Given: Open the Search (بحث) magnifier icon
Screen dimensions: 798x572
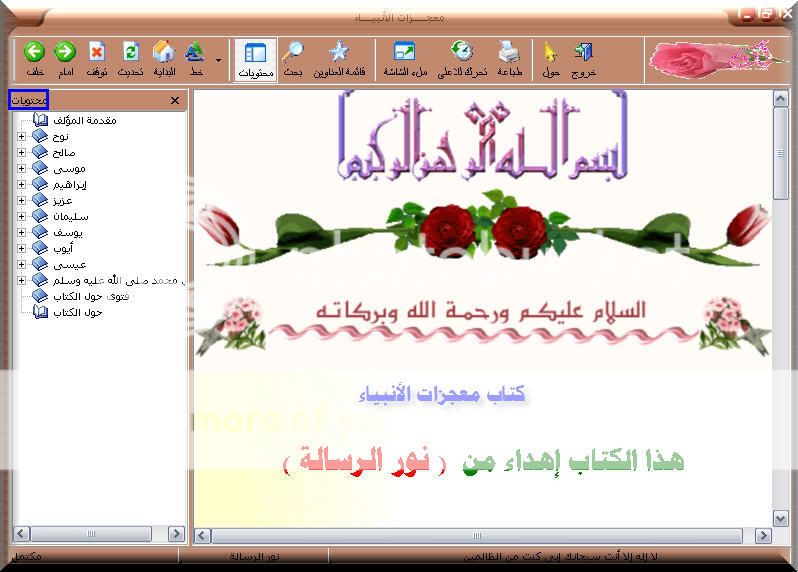Looking at the screenshot, I should (293, 53).
